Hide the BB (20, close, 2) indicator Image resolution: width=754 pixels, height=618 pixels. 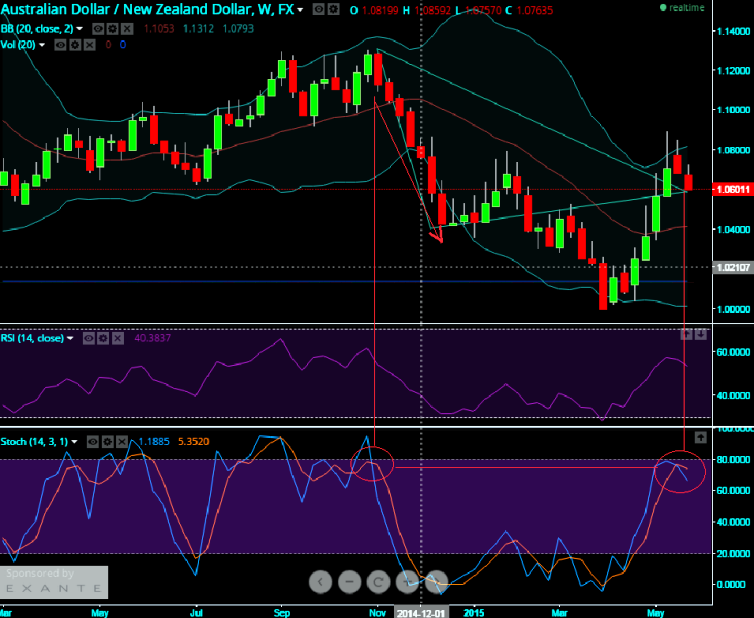tap(98, 29)
